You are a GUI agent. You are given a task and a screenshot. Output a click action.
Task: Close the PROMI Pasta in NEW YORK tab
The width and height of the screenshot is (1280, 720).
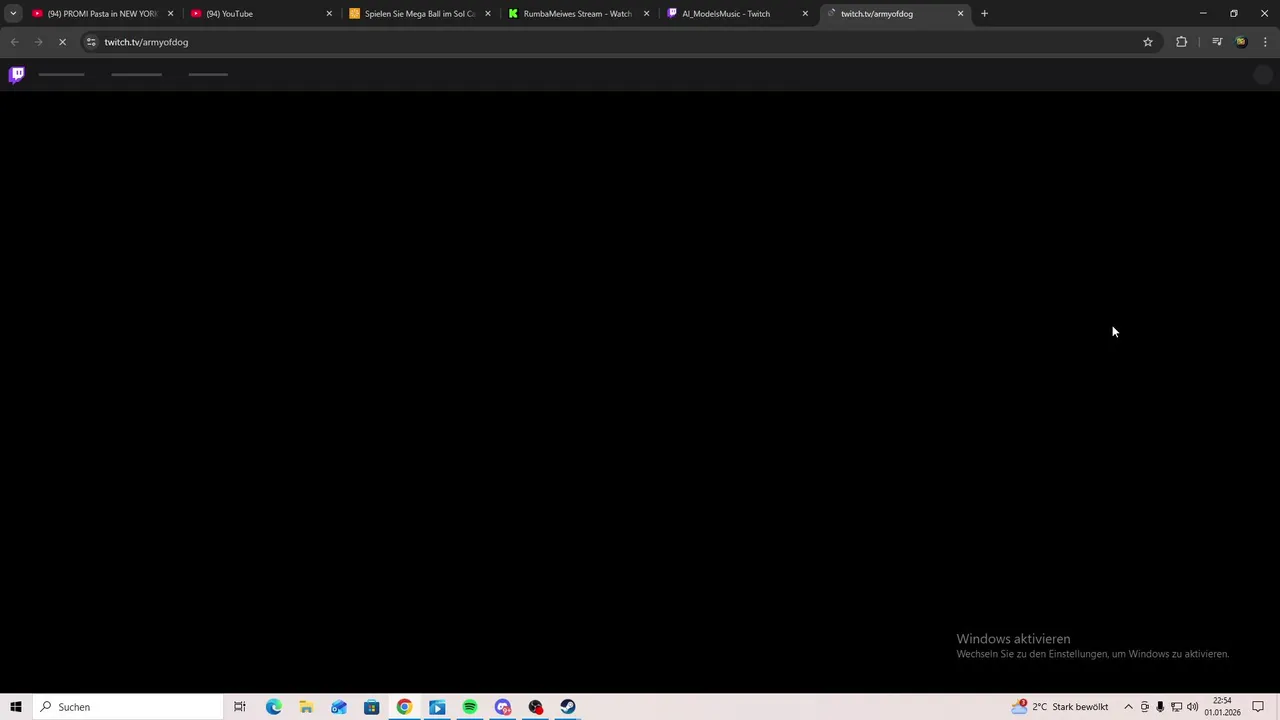[x=170, y=14]
